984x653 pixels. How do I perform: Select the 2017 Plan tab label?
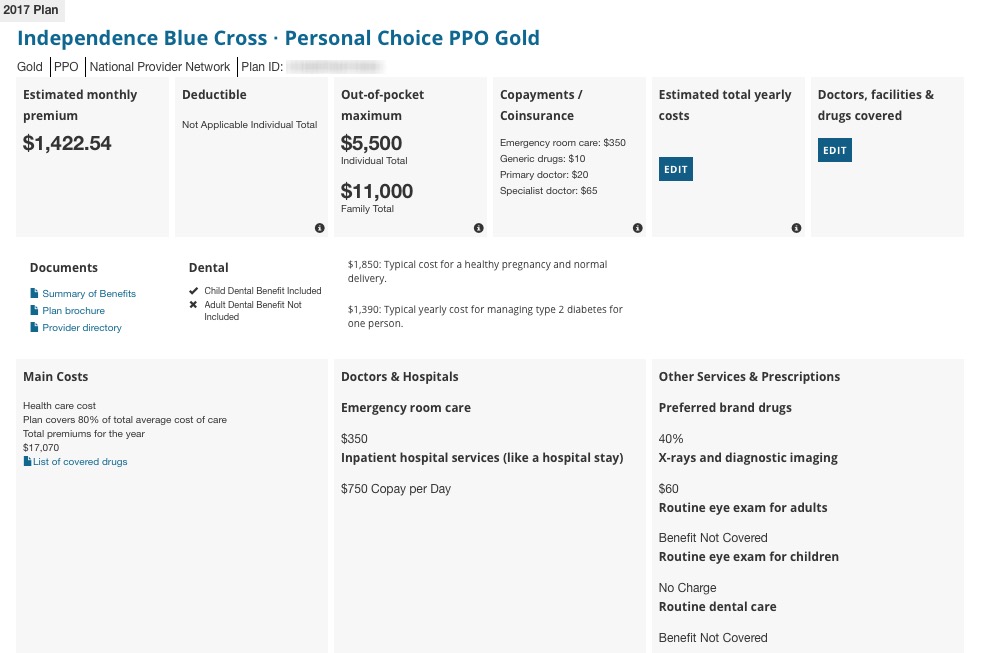(31, 11)
